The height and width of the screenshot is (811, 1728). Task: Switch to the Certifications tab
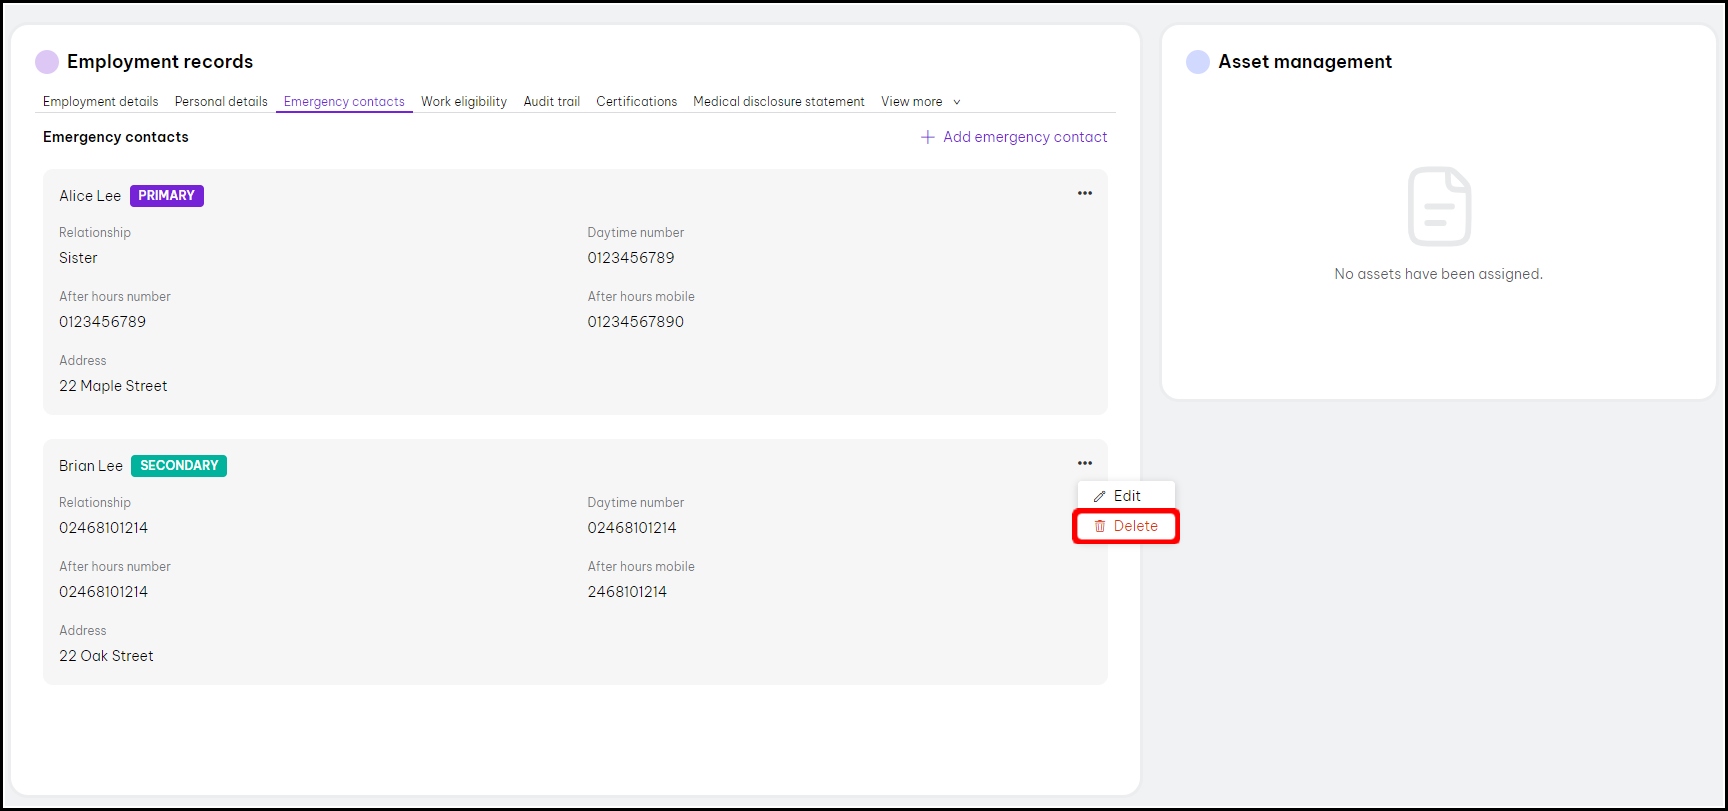636,102
